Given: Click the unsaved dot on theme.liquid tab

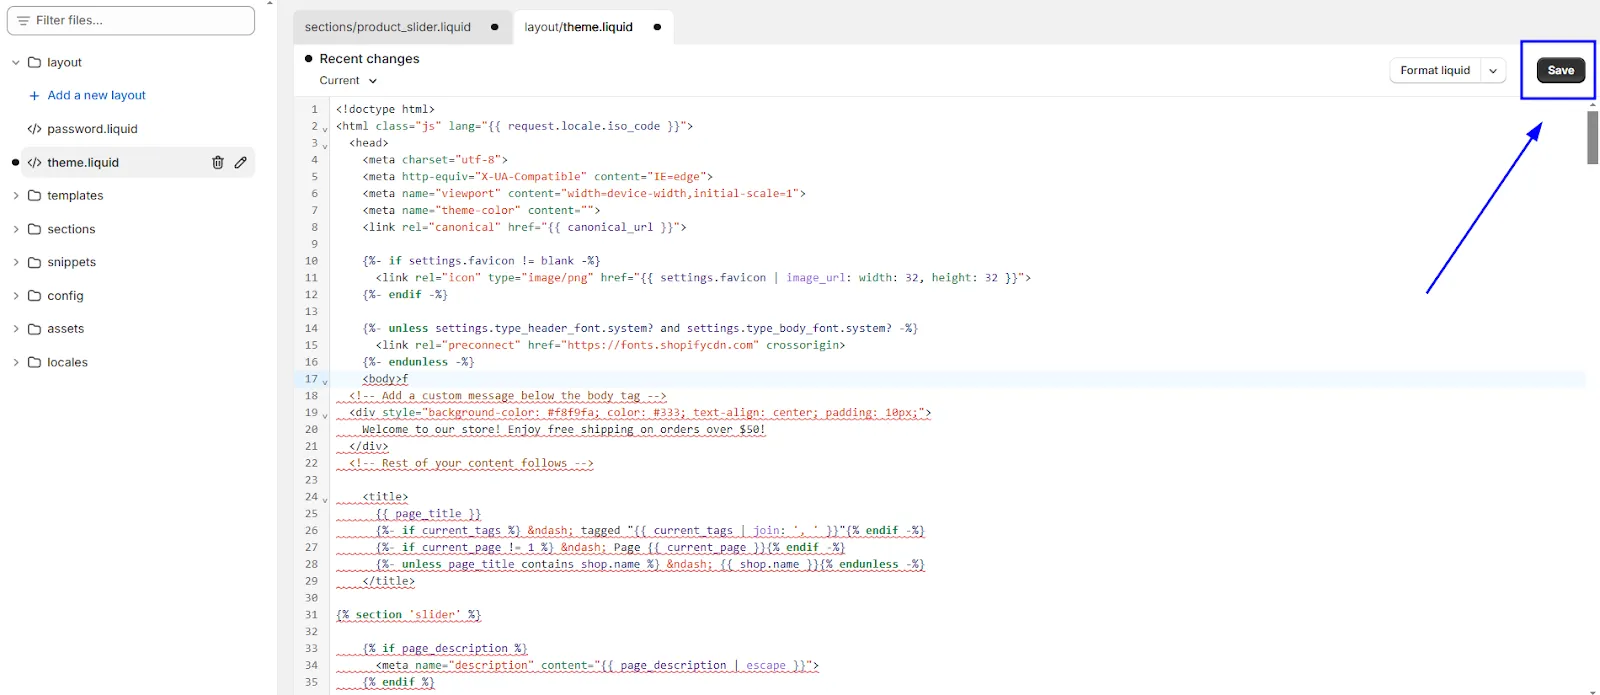Looking at the screenshot, I should coord(657,27).
